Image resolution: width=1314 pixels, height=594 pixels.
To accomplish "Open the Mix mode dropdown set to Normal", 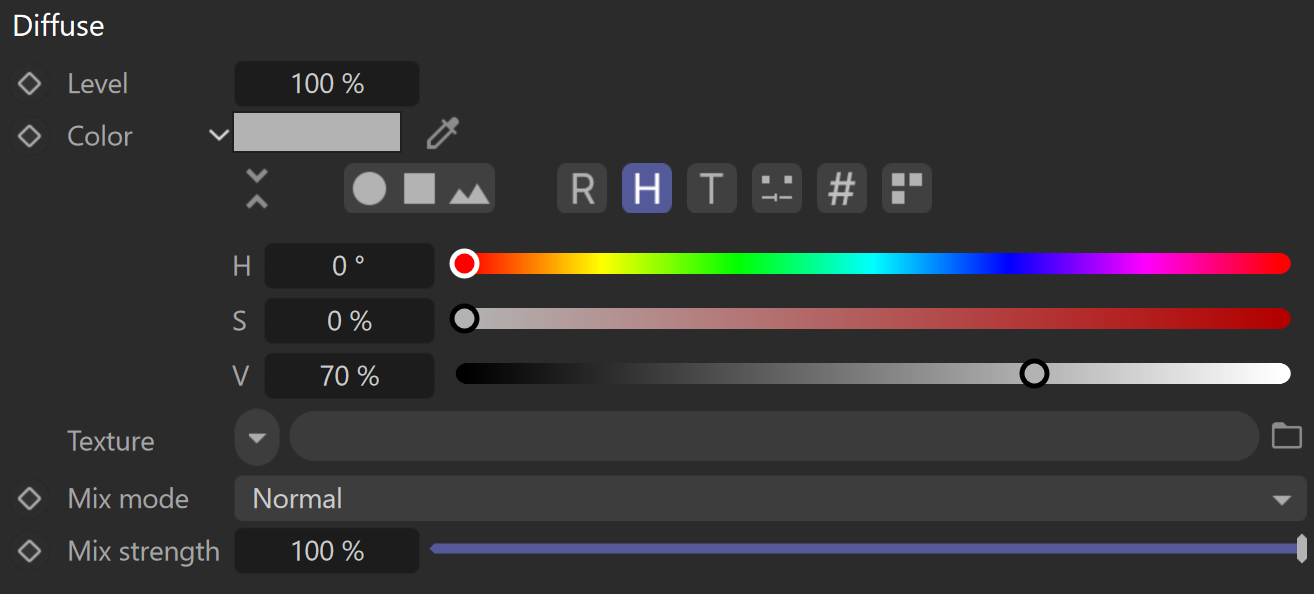I will pyautogui.click(x=770, y=498).
